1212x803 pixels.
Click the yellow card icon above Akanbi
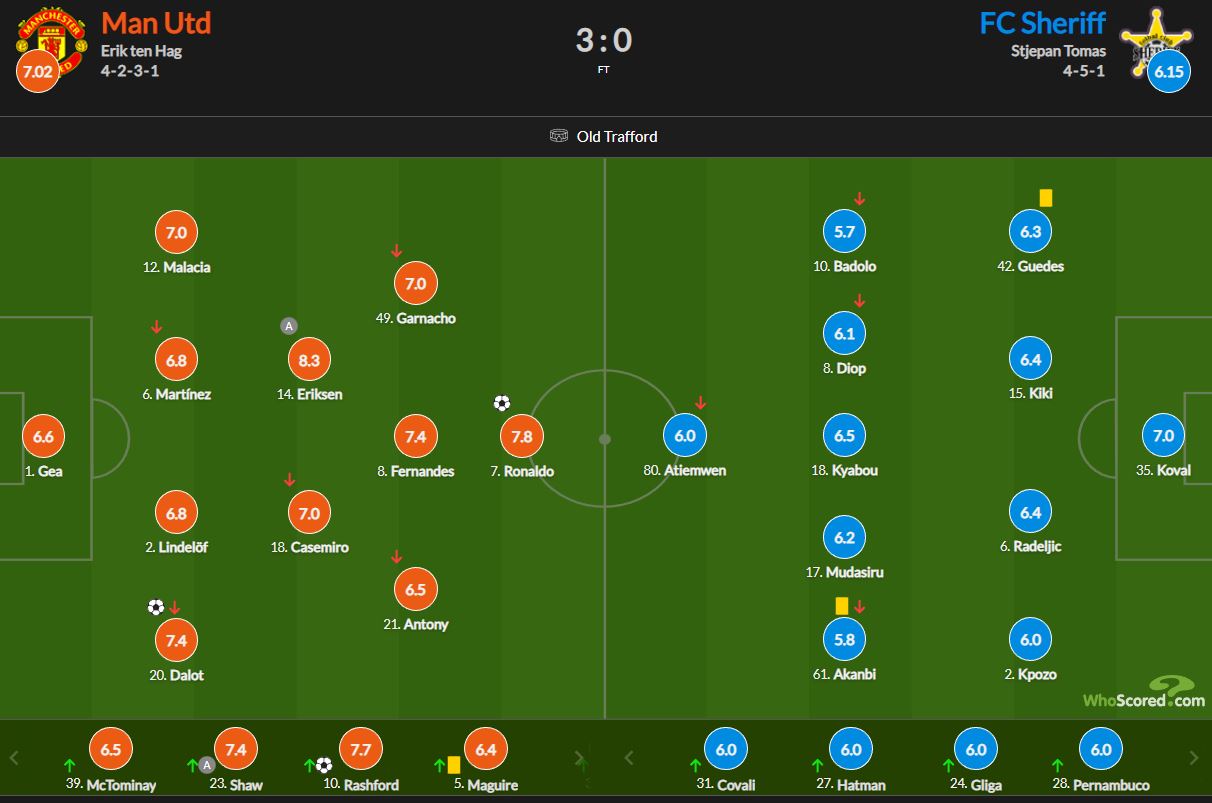tap(841, 605)
